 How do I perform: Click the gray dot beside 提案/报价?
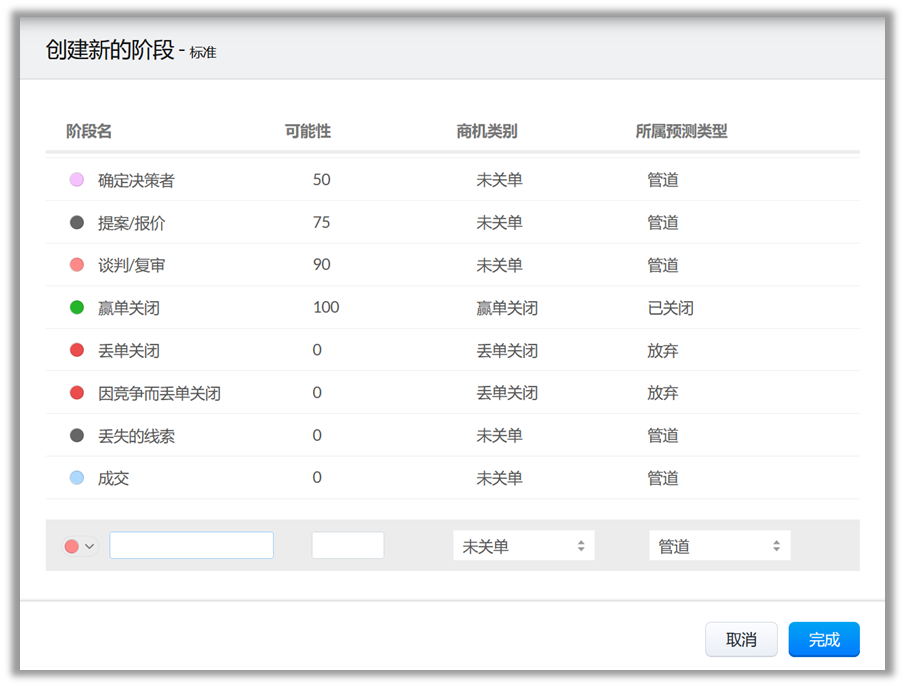point(77,223)
